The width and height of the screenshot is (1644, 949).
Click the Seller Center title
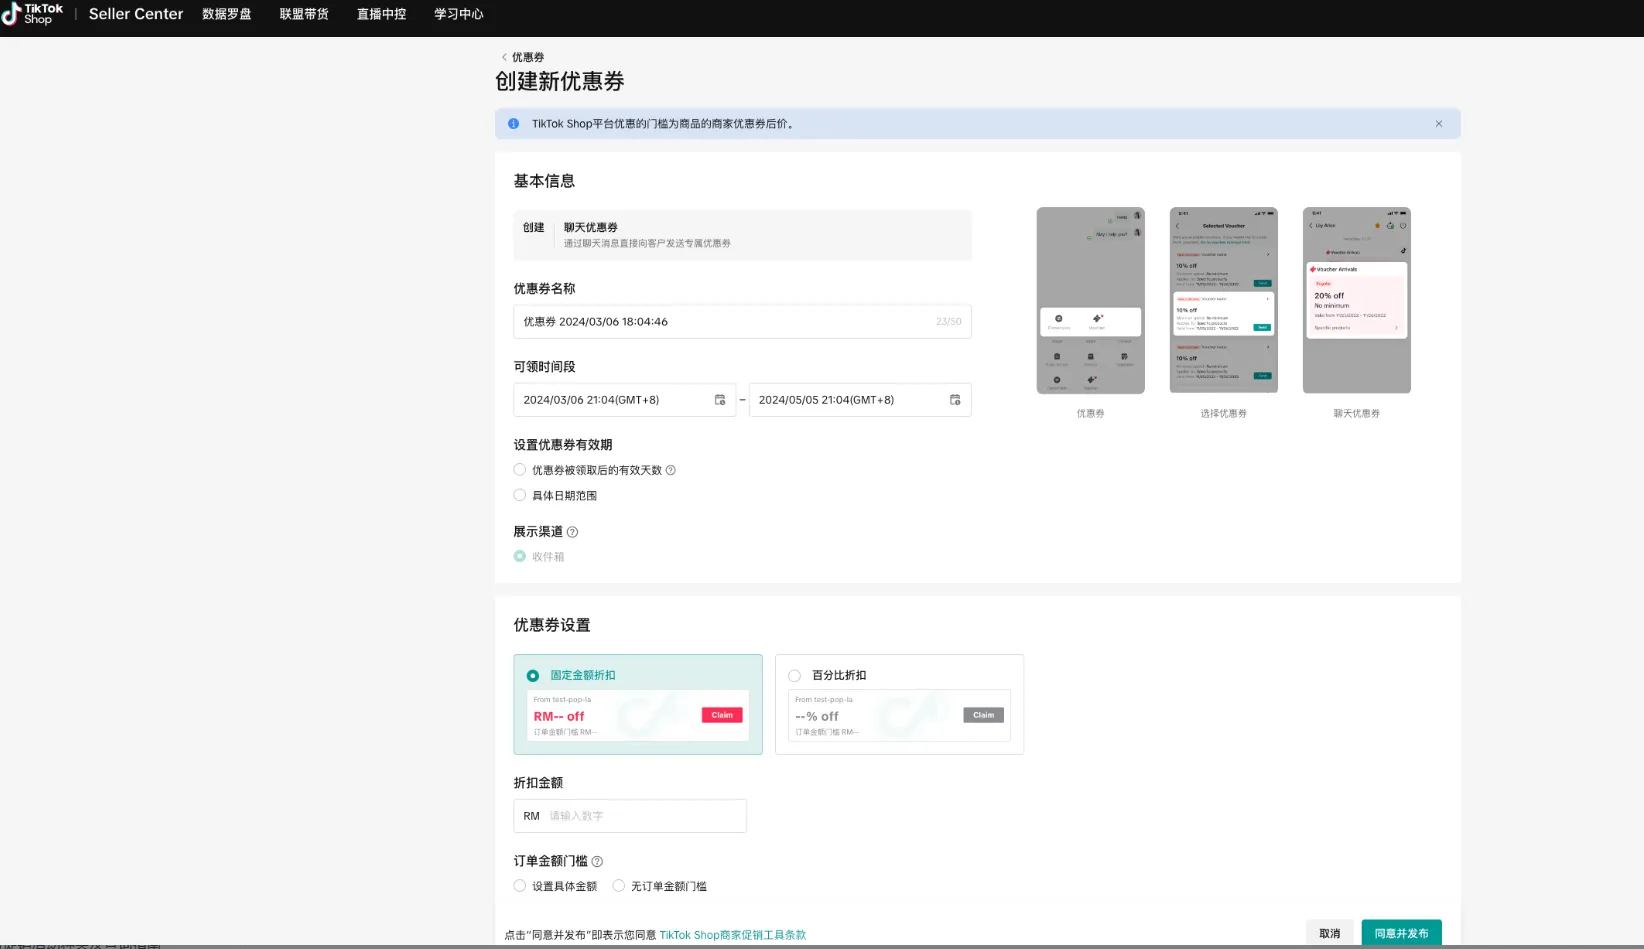[136, 14]
